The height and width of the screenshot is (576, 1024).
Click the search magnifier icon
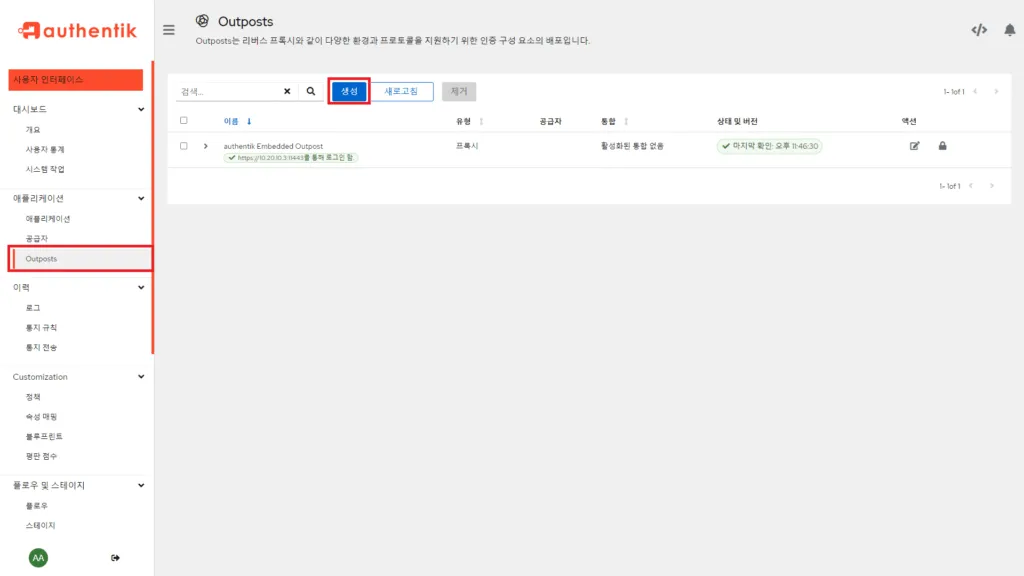click(x=310, y=90)
